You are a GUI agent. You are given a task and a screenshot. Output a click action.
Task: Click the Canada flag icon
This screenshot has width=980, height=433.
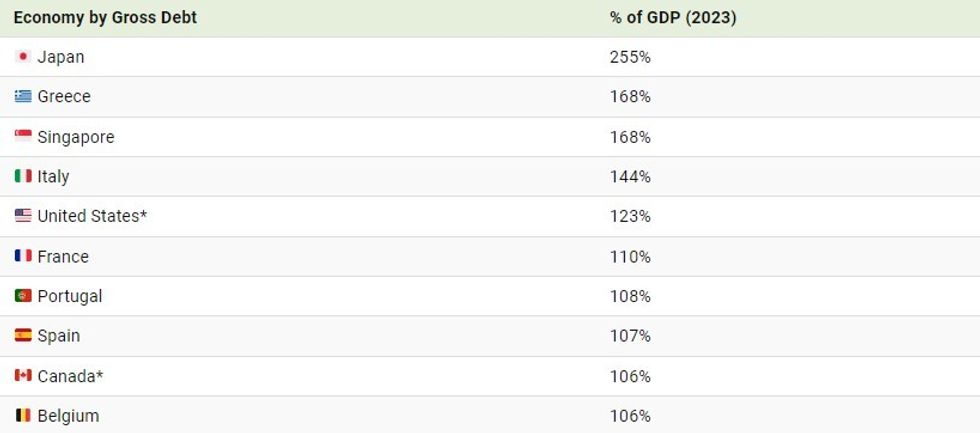(23, 376)
